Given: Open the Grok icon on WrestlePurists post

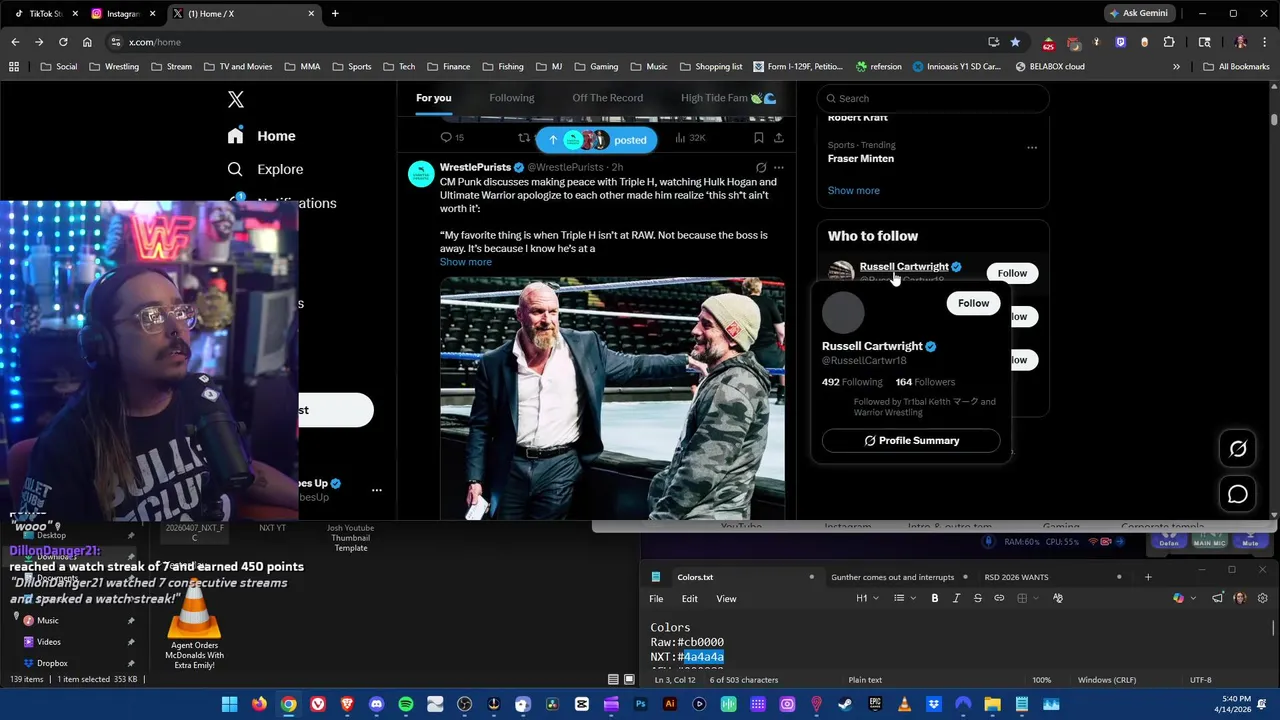Looking at the screenshot, I should (x=761, y=167).
